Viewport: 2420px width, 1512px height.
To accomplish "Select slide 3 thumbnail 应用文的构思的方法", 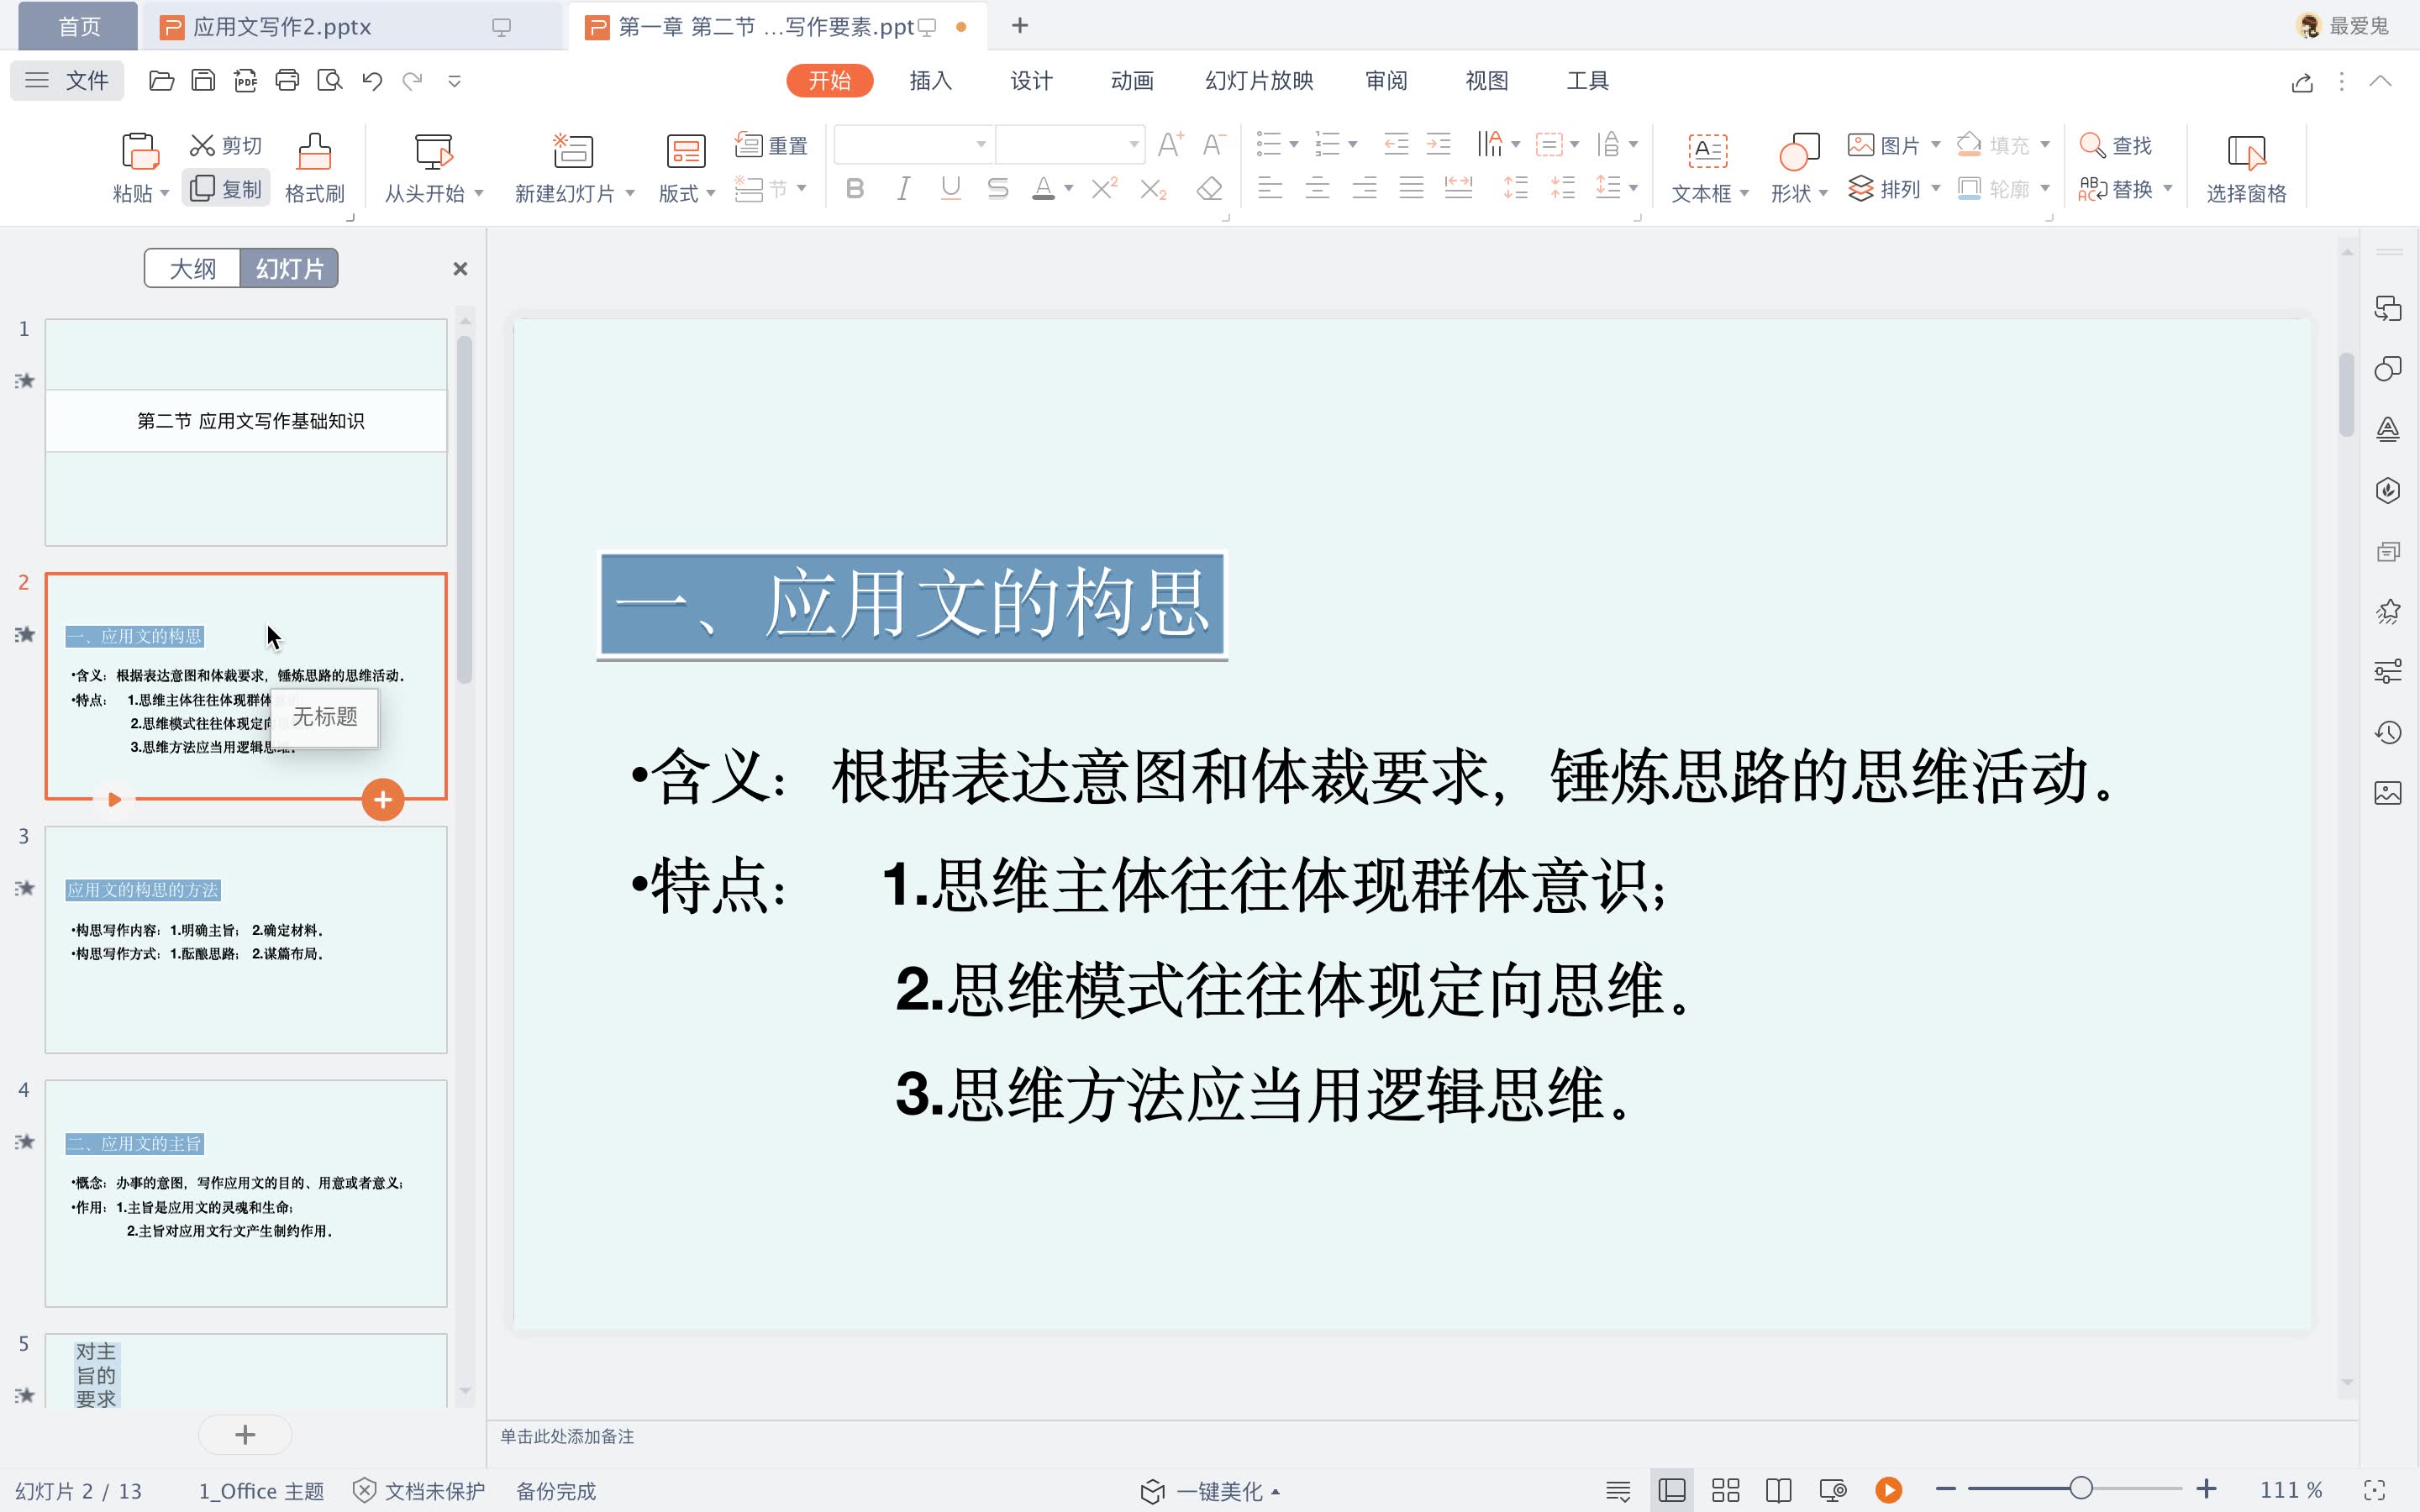I will tap(246, 939).
